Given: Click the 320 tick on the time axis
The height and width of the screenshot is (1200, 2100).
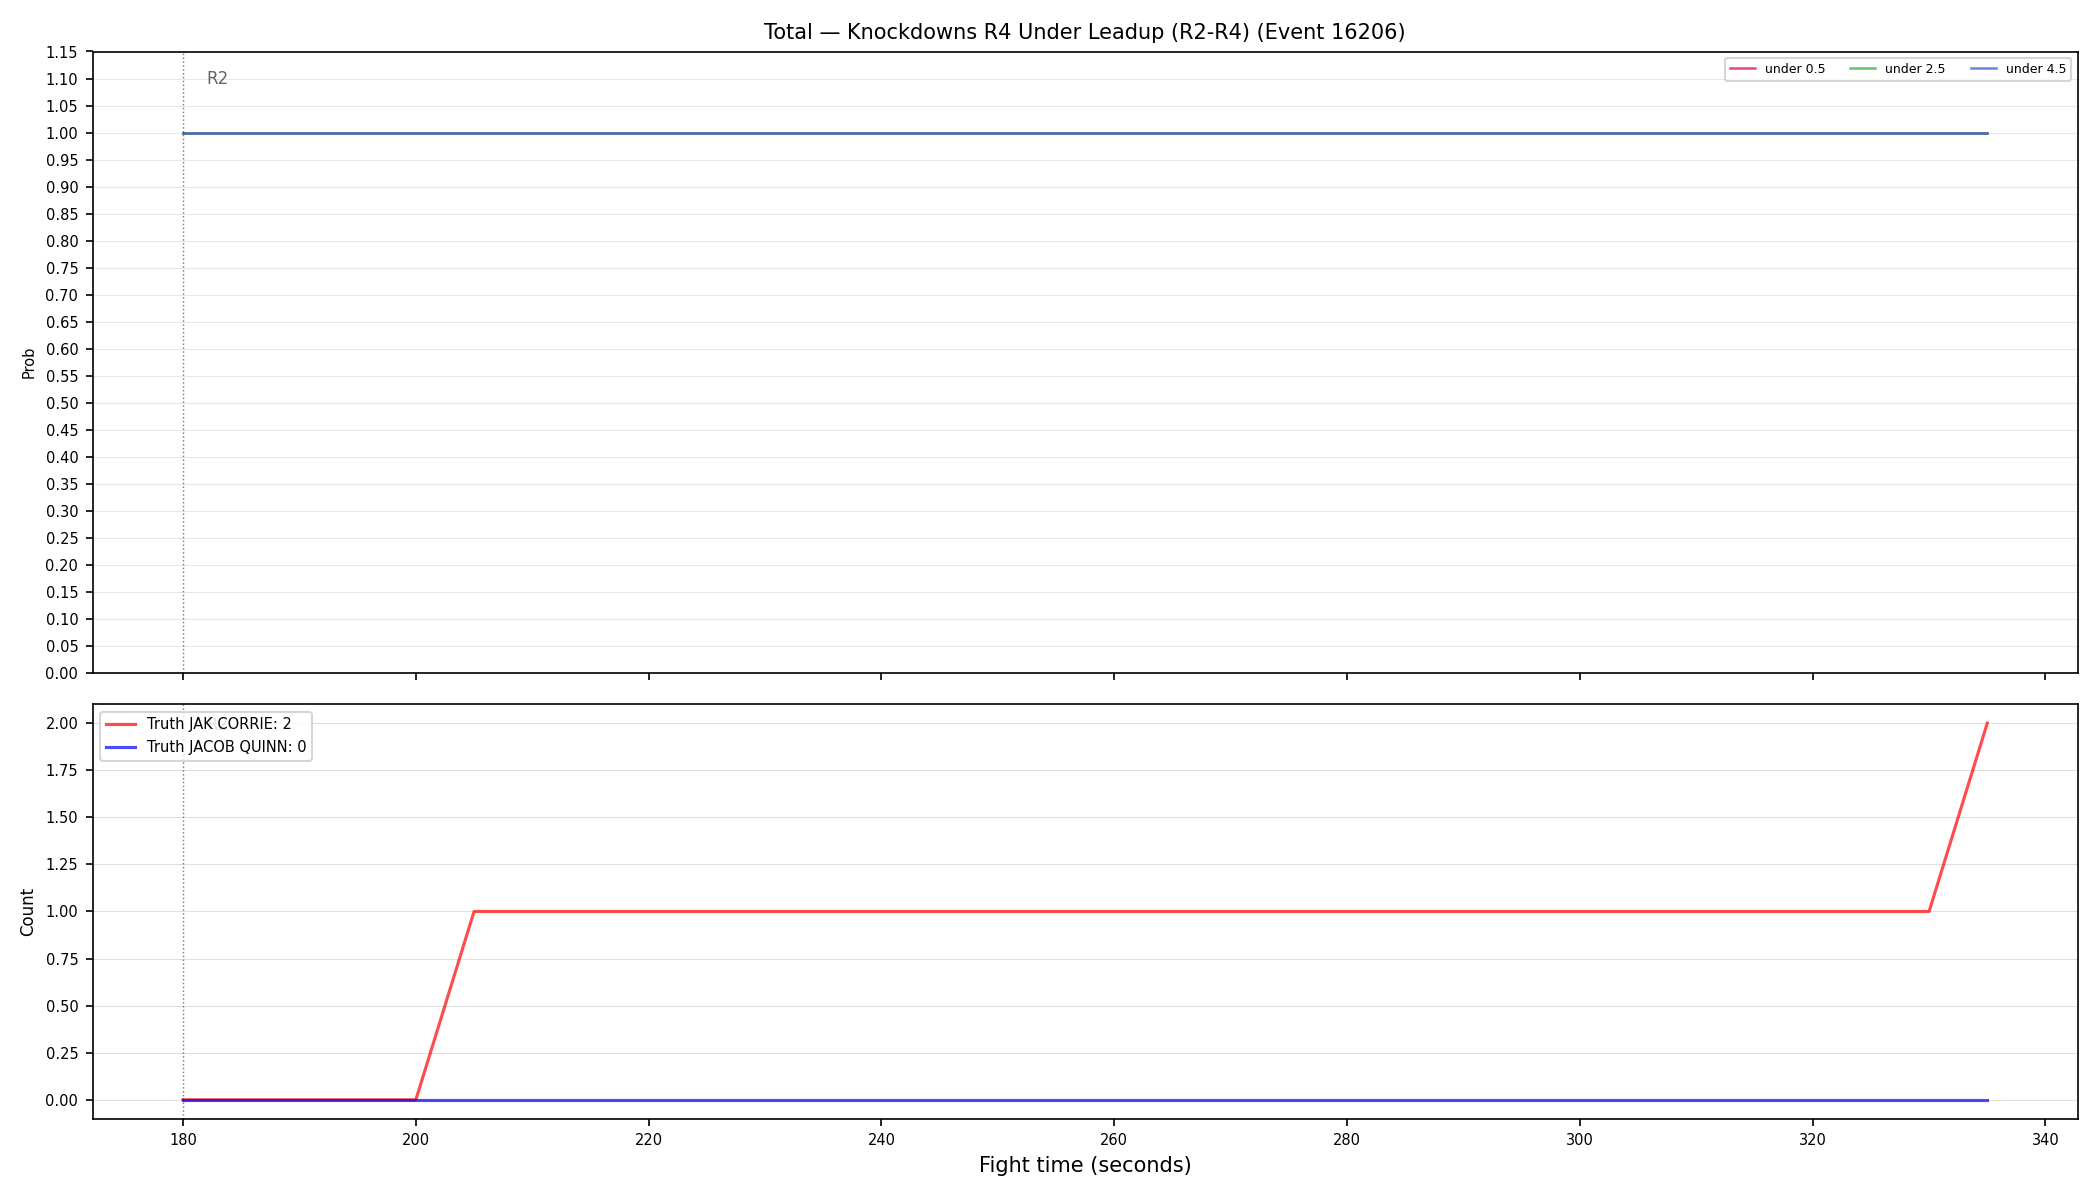Looking at the screenshot, I should pyautogui.click(x=1812, y=1139).
